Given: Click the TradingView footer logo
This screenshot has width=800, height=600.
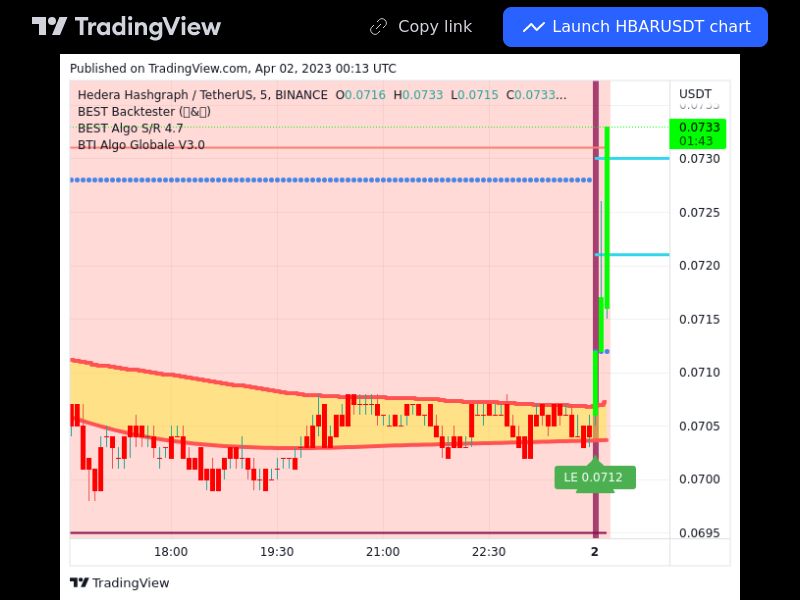Looking at the screenshot, I should (119, 583).
